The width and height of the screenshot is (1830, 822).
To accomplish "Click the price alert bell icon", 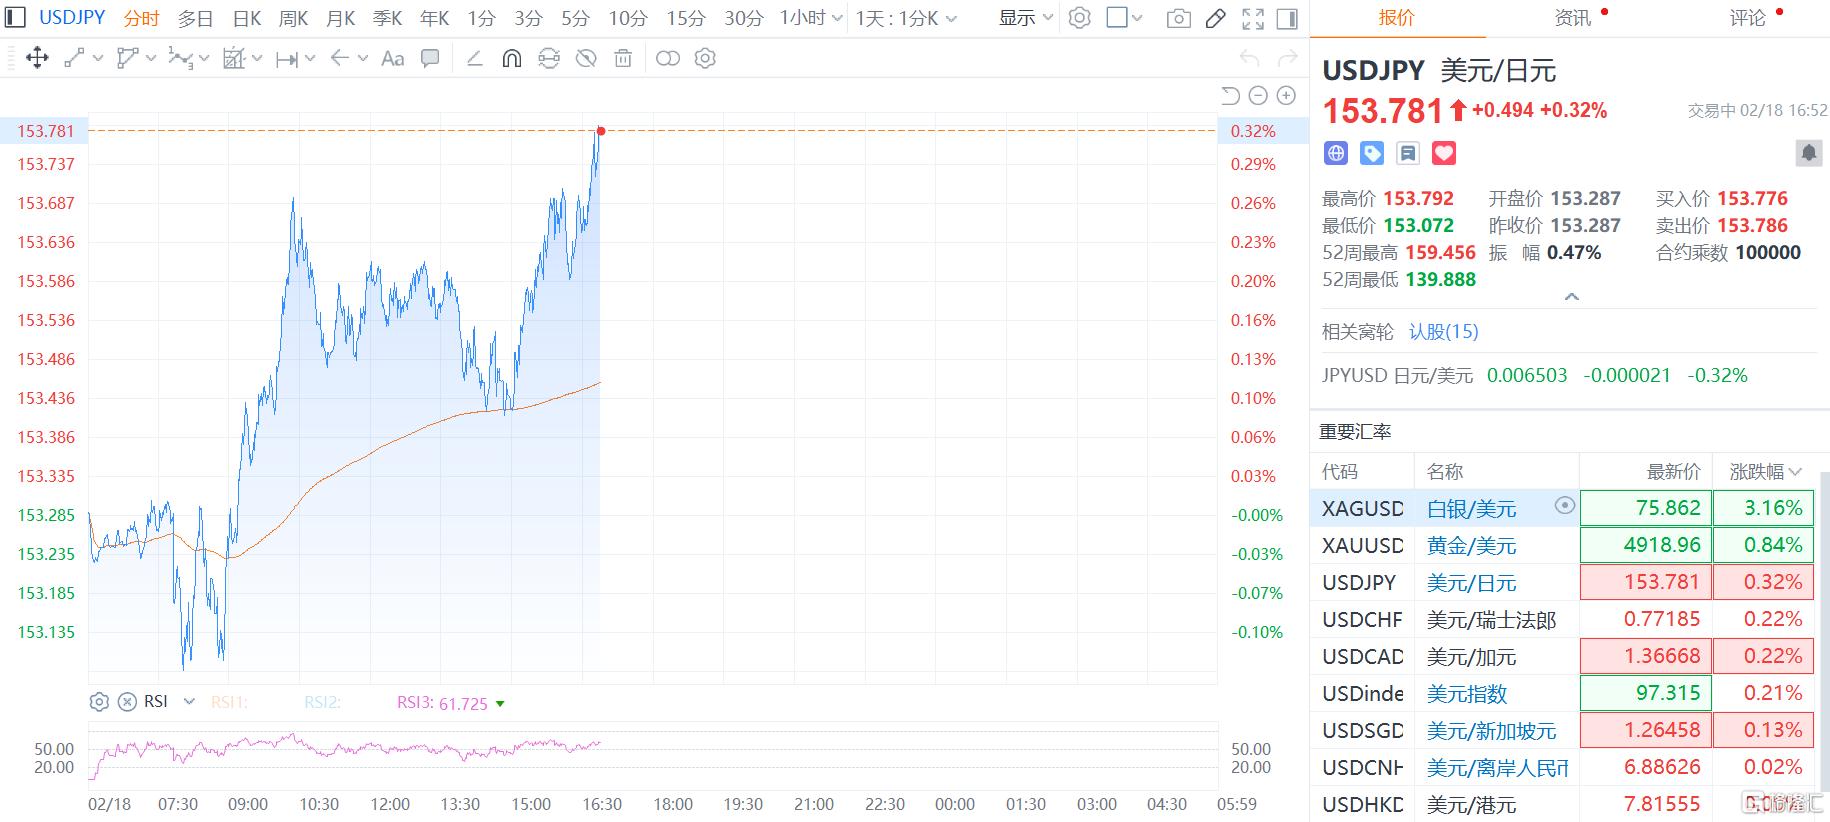I will coord(1808,153).
